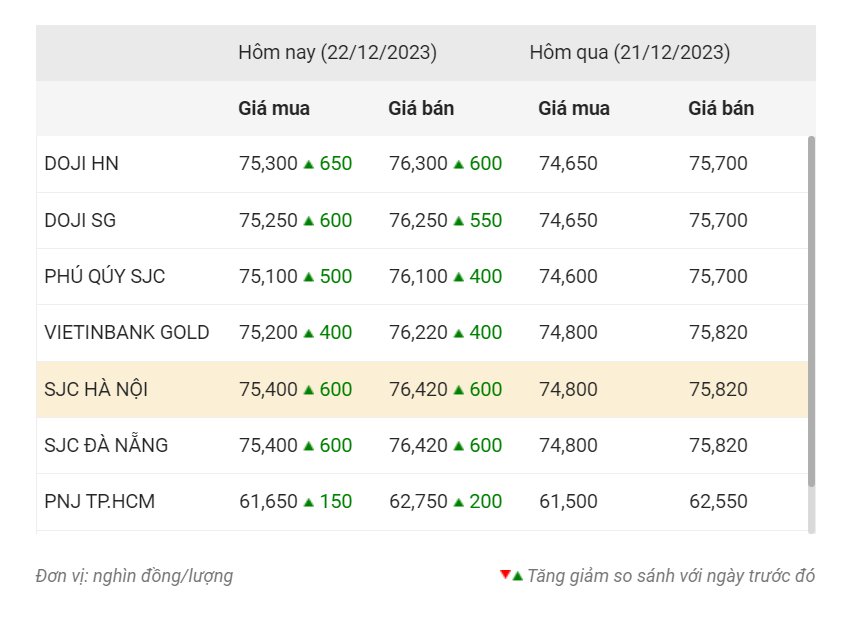
Task: Click PHÚ QÚY SJC yesterday price 74,600
Action: click(568, 276)
